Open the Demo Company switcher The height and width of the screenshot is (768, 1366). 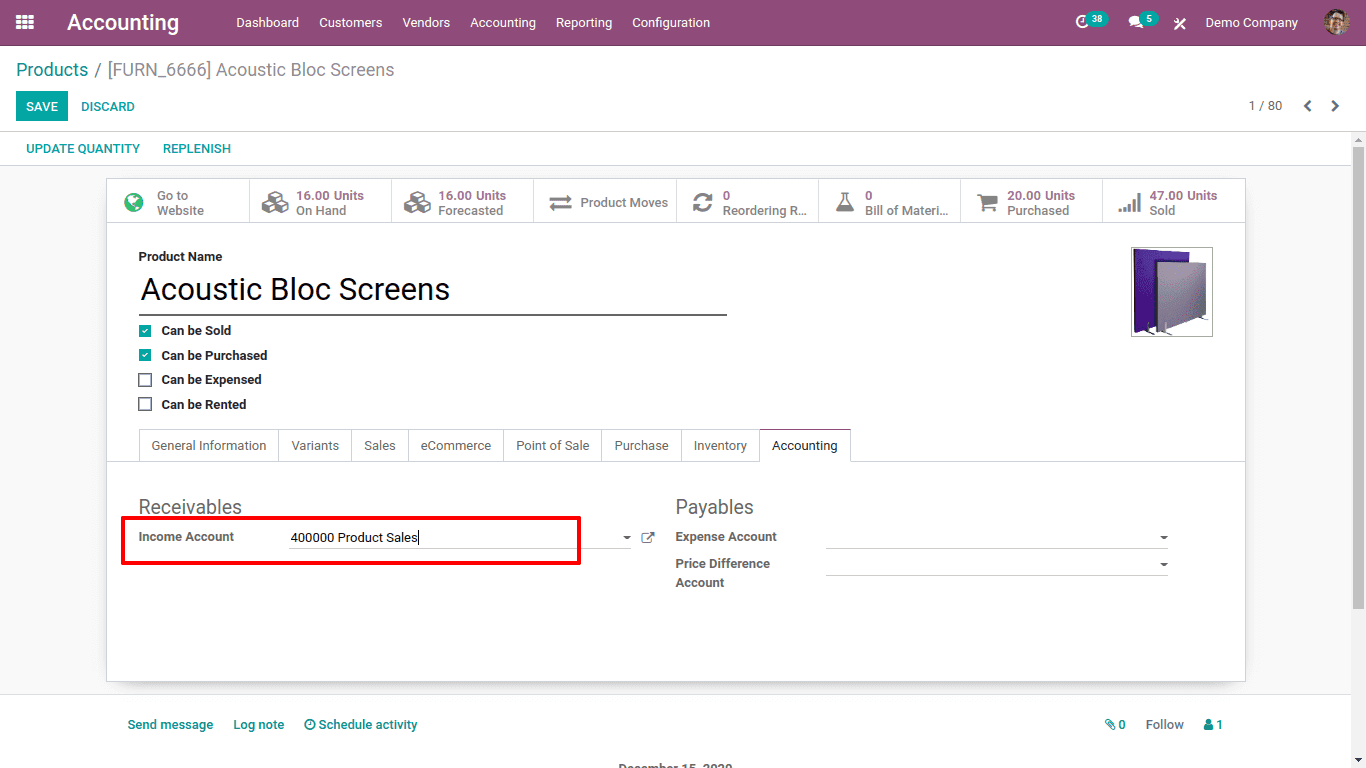[1251, 22]
